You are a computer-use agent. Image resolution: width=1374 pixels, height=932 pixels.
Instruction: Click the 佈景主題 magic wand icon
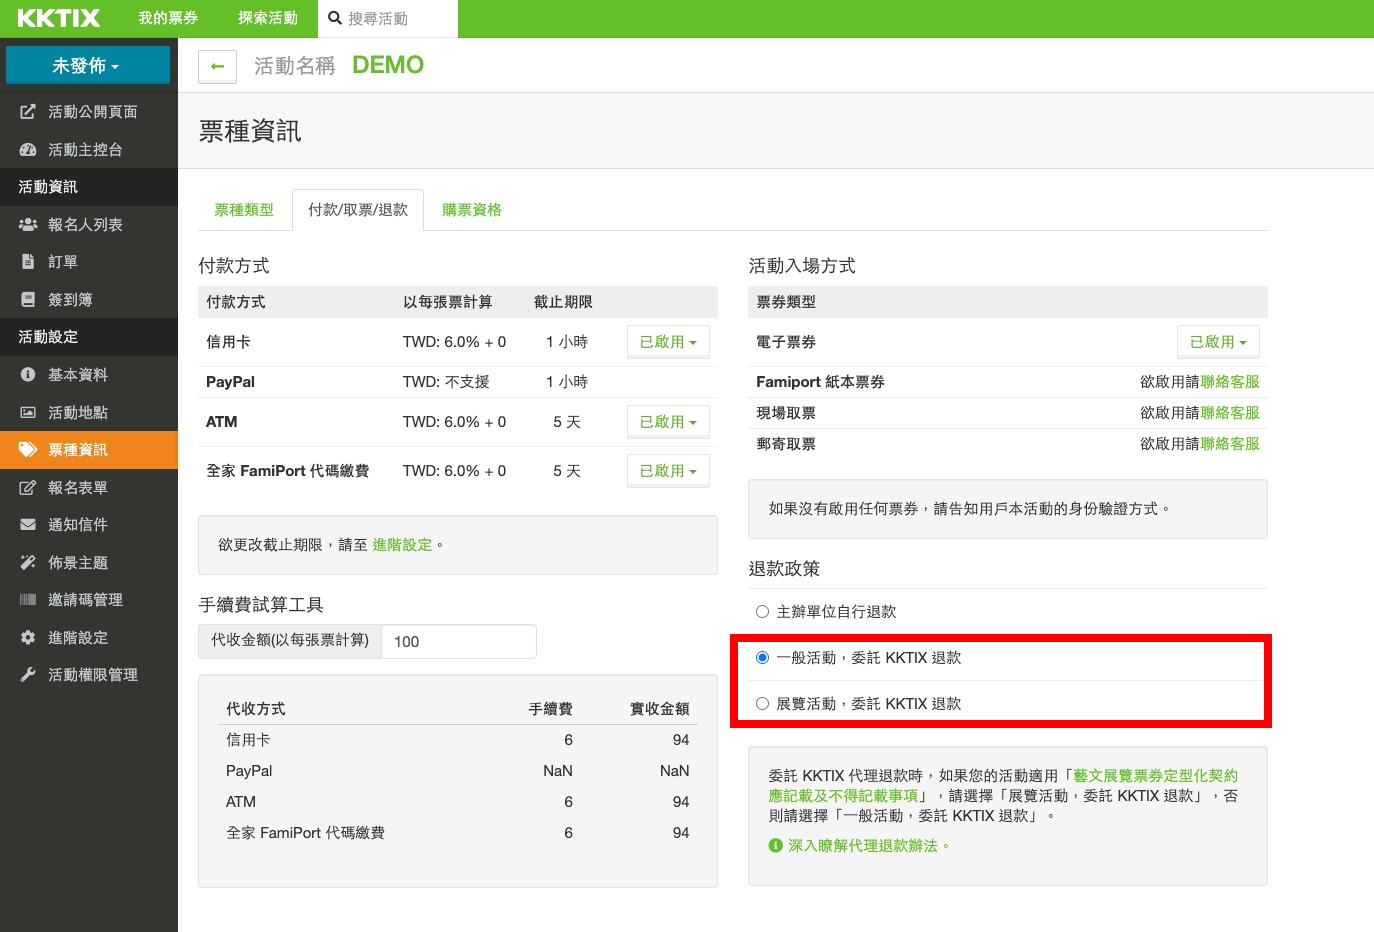(x=28, y=563)
